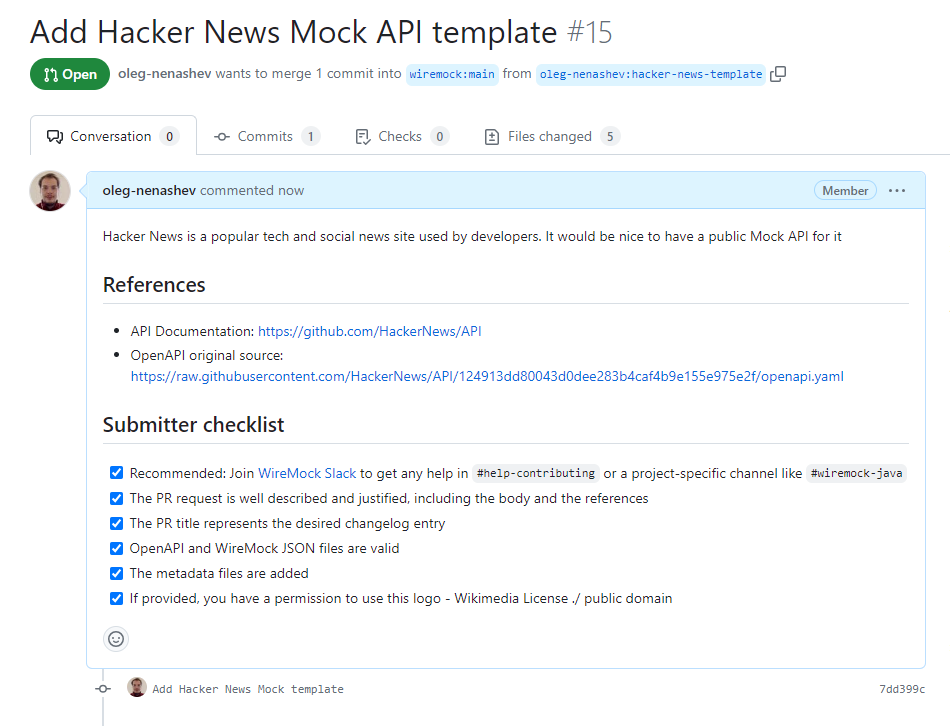This screenshot has width=950, height=726.
Task: Open commit hash 7dd399c
Action: coord(902,689)
